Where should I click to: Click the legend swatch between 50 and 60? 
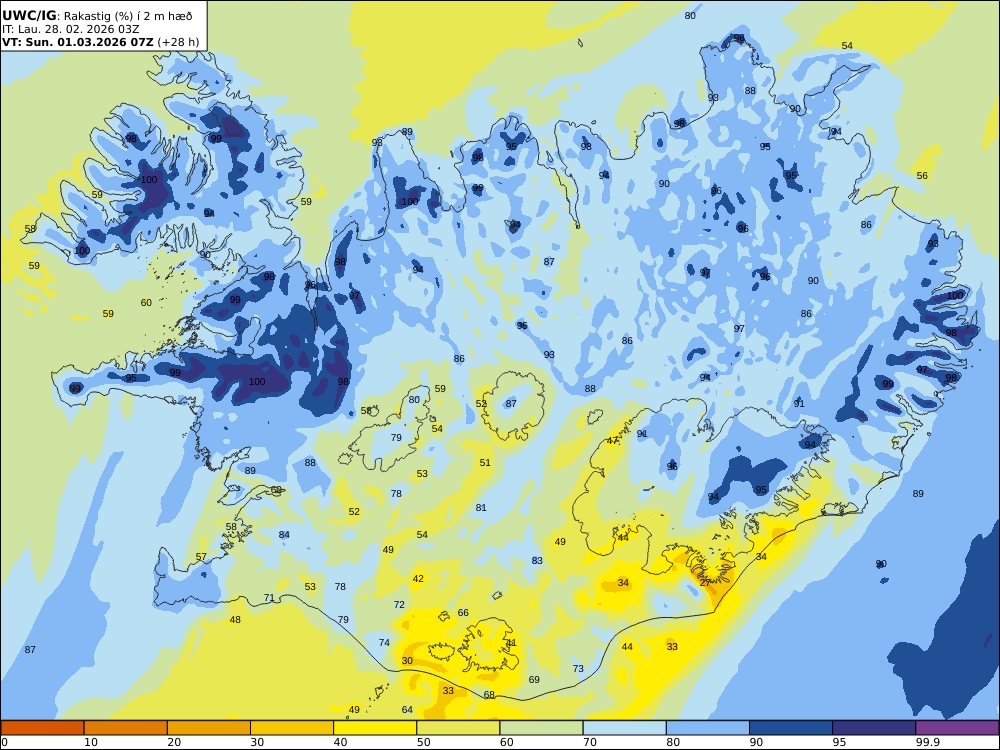(458, 728)
